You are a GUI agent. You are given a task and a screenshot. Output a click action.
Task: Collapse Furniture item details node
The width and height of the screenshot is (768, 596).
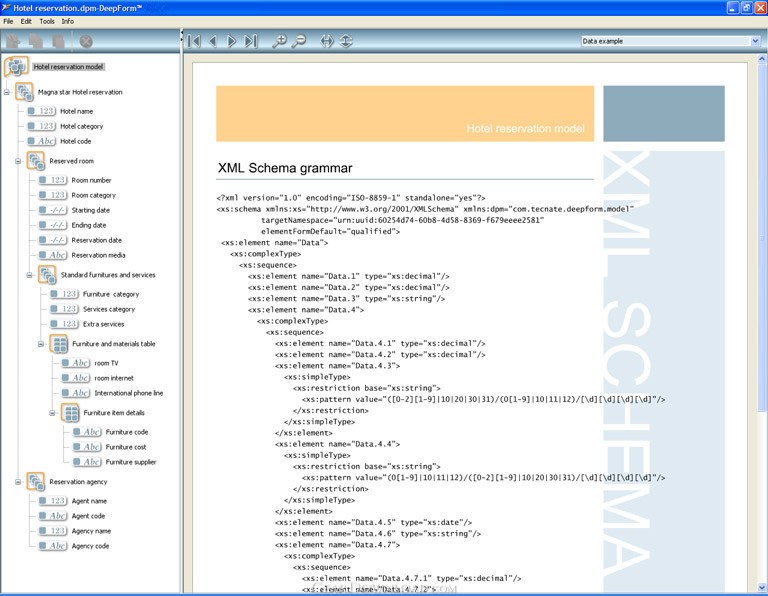click(x=52, y=413)
